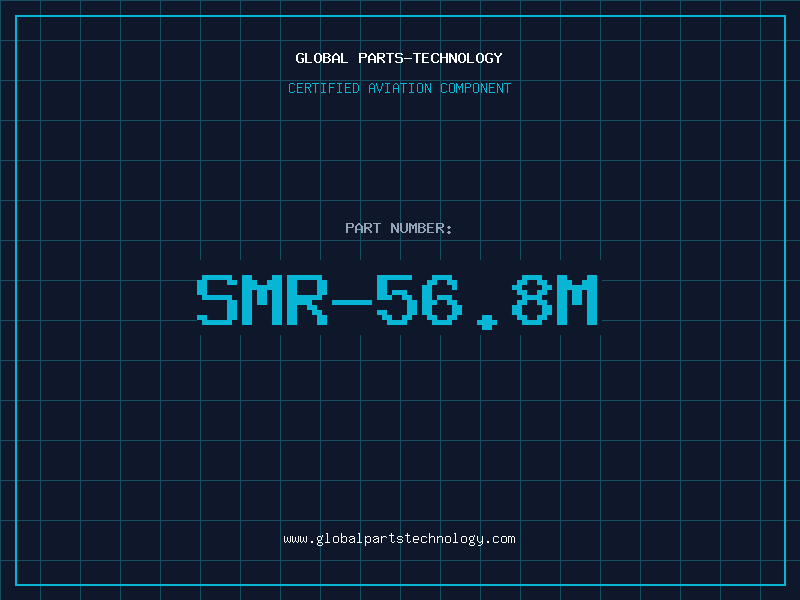Click the word AVIATION in the subtitle

400,88
